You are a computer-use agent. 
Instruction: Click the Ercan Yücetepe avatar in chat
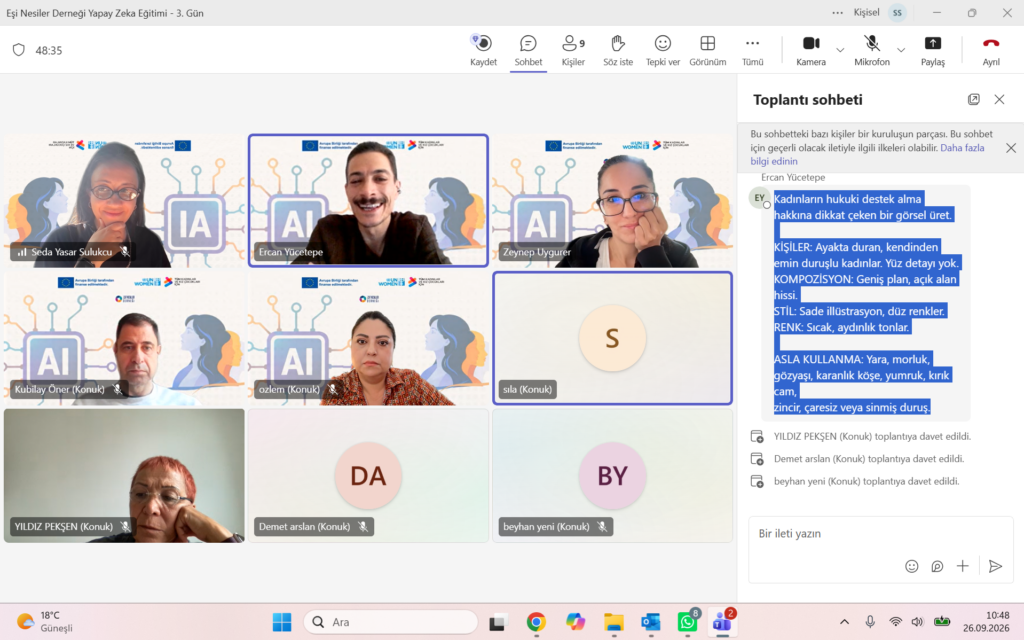pyautogui.click(x=760, y=198)
